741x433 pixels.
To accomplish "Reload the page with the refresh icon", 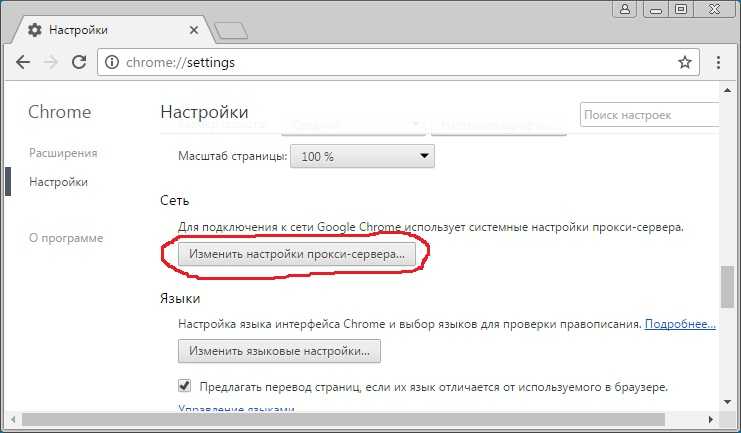I will coord(79,62).
